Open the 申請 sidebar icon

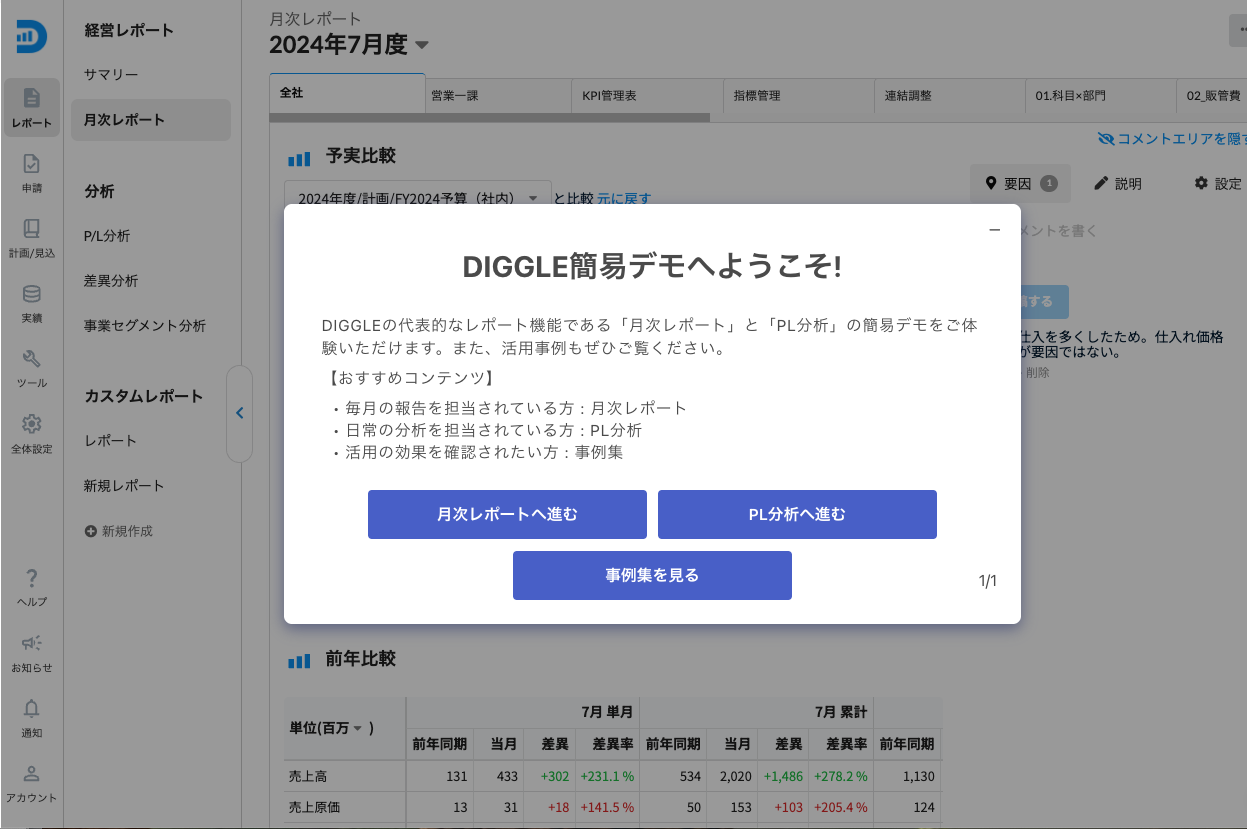point(32,171)
